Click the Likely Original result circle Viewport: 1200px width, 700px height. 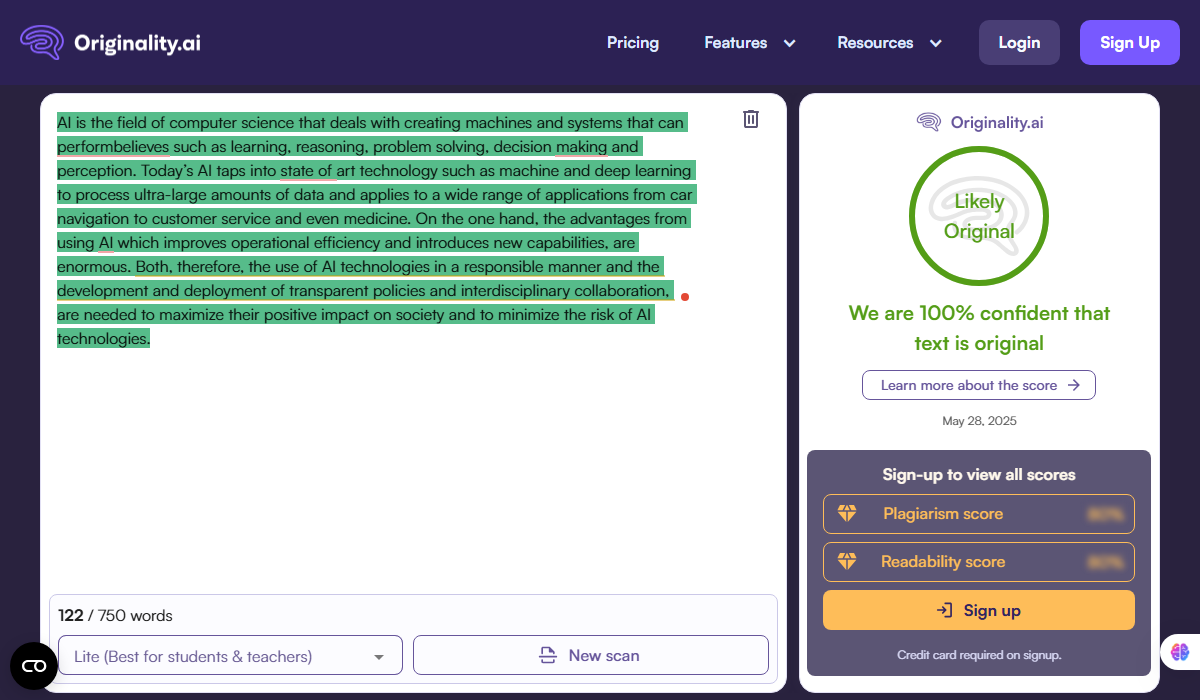coord(979,217)
